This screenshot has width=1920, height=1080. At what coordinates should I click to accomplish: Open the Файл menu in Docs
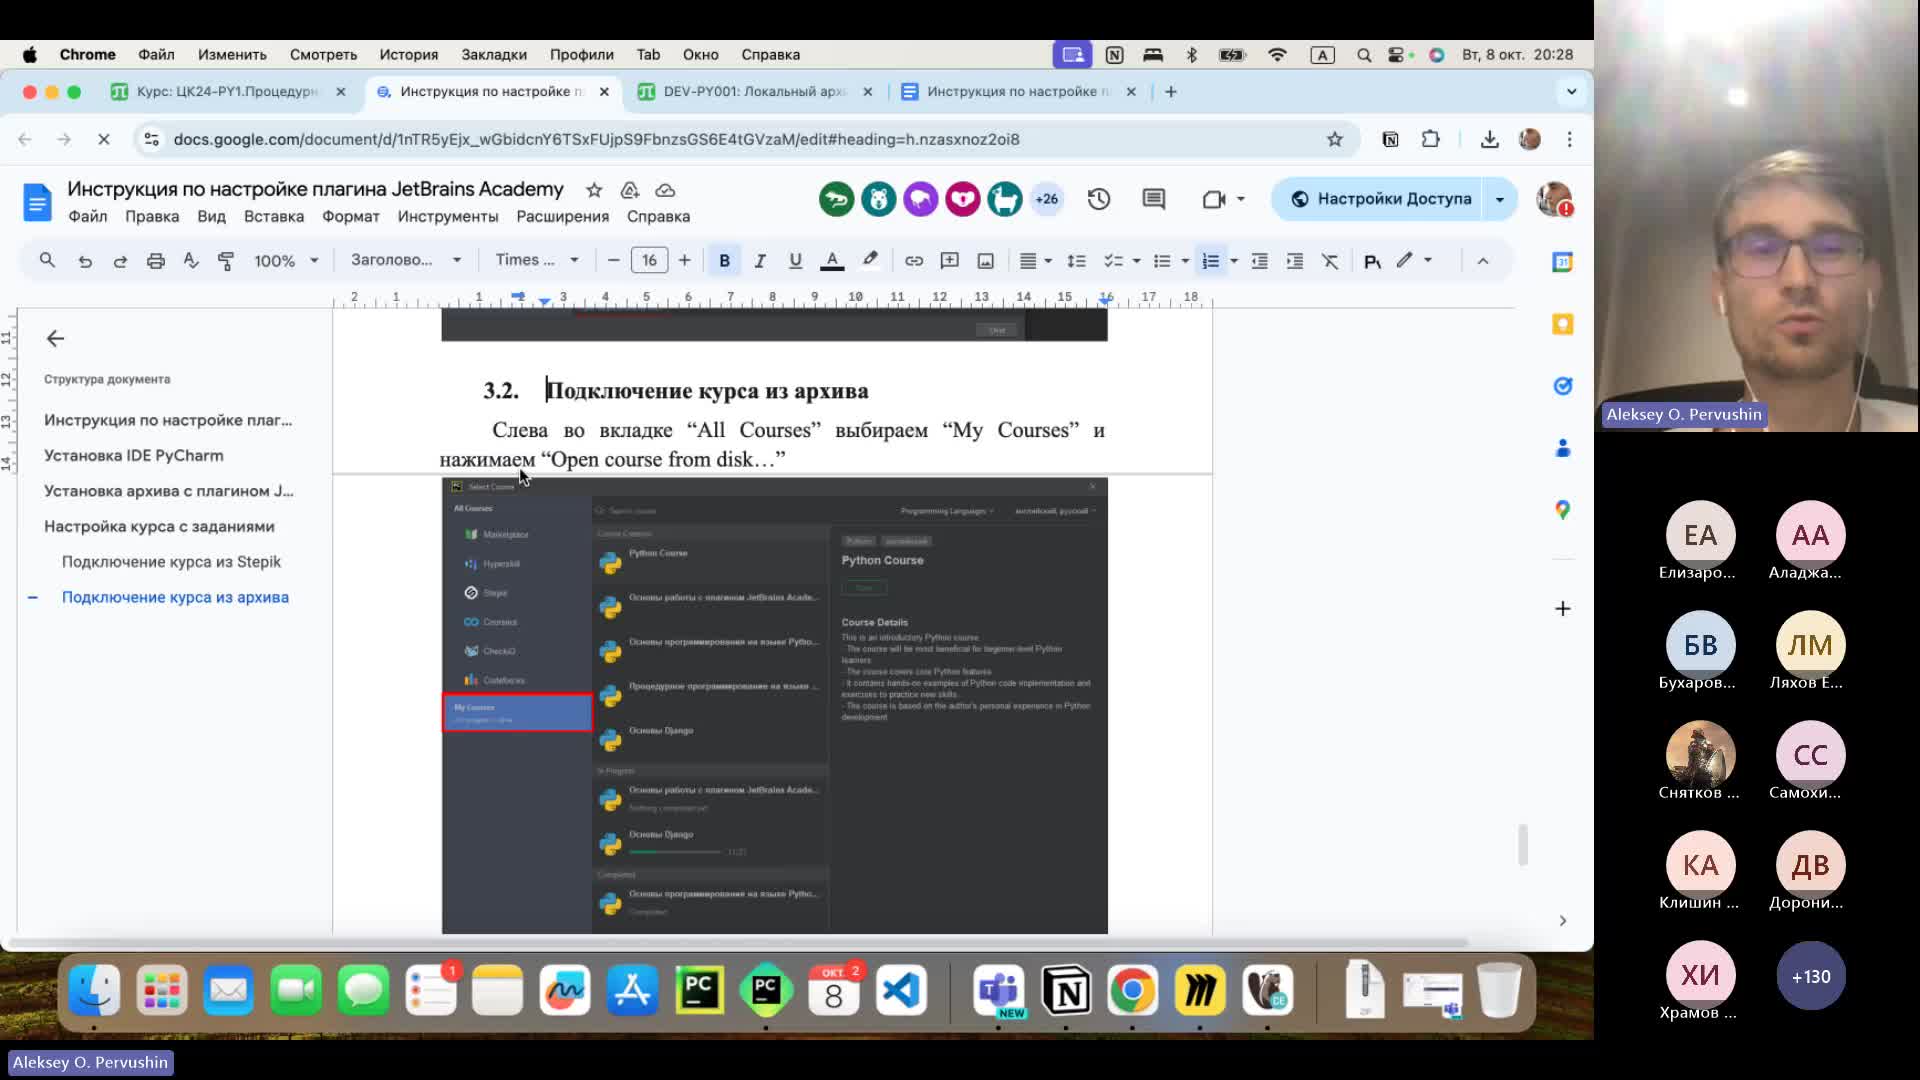pyautogui.click(x=88, y=217)
